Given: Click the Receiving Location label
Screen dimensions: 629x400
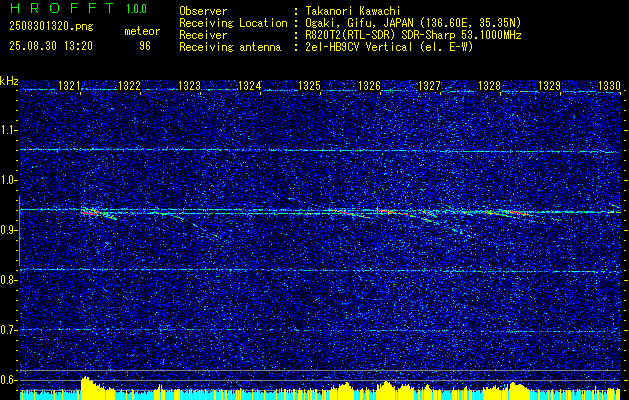Looking at the screenshot, I should [233, 23].
